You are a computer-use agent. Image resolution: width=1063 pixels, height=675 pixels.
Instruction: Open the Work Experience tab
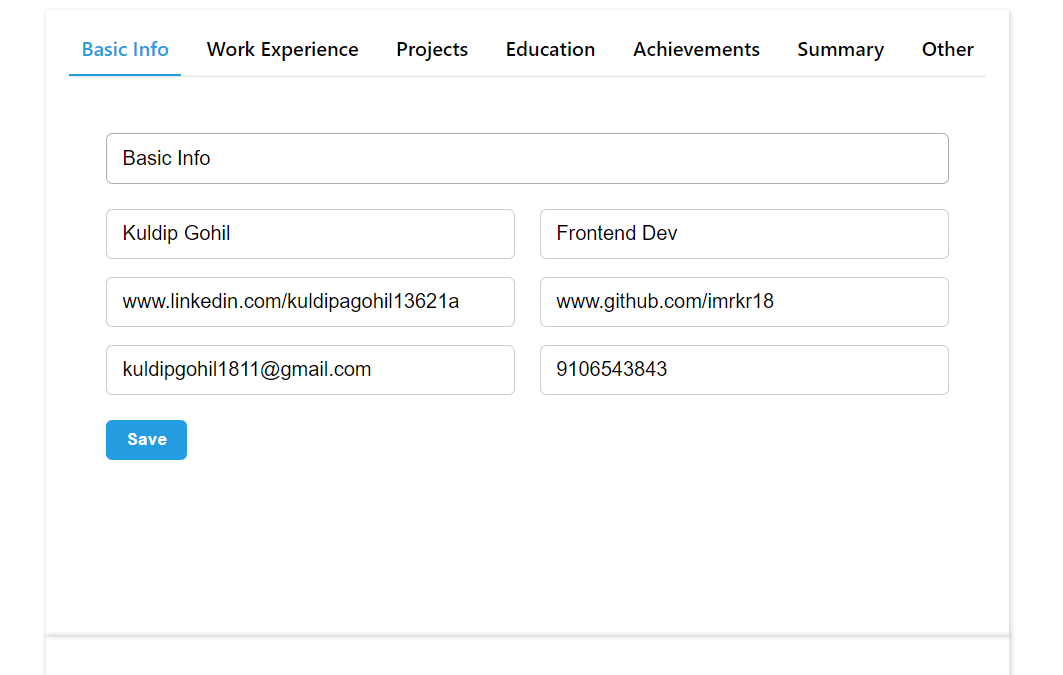tap(282, 49)
